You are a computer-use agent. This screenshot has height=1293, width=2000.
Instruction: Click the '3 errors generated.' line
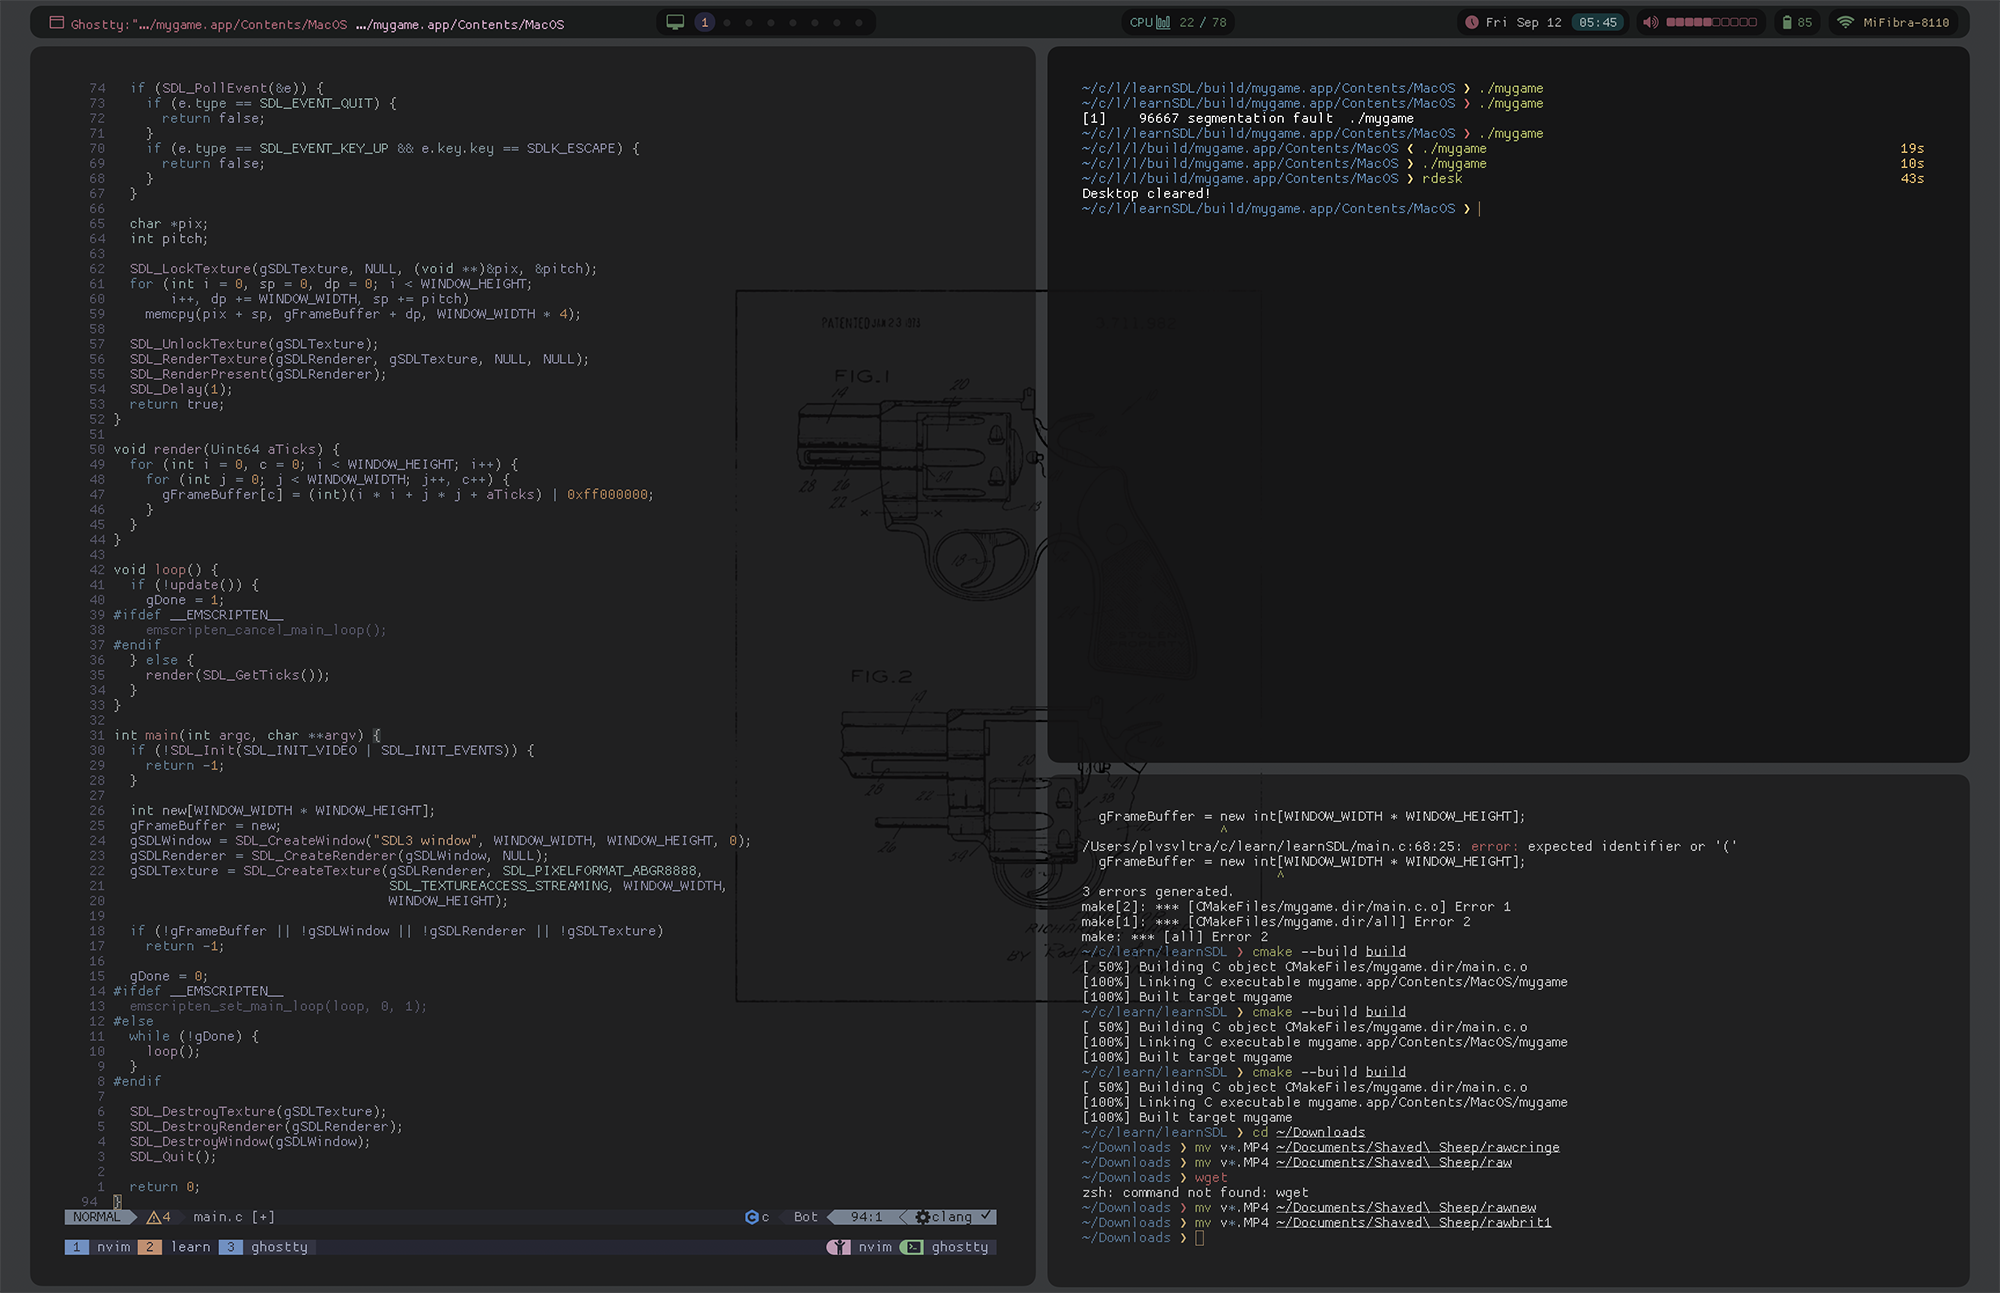click(1157, 892)
